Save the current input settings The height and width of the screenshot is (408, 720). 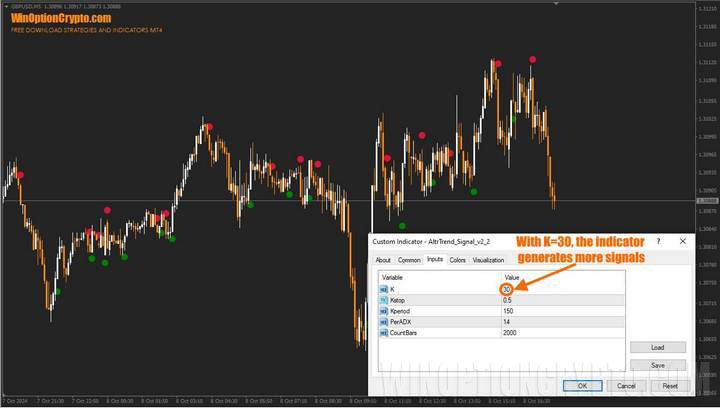657,365
